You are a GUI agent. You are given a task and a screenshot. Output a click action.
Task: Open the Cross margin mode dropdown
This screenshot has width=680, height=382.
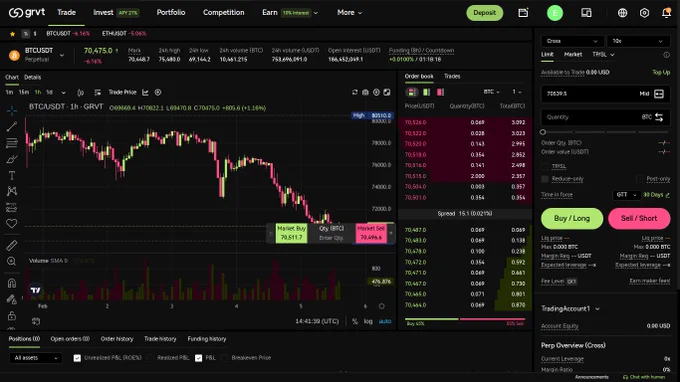click(572, 41)
